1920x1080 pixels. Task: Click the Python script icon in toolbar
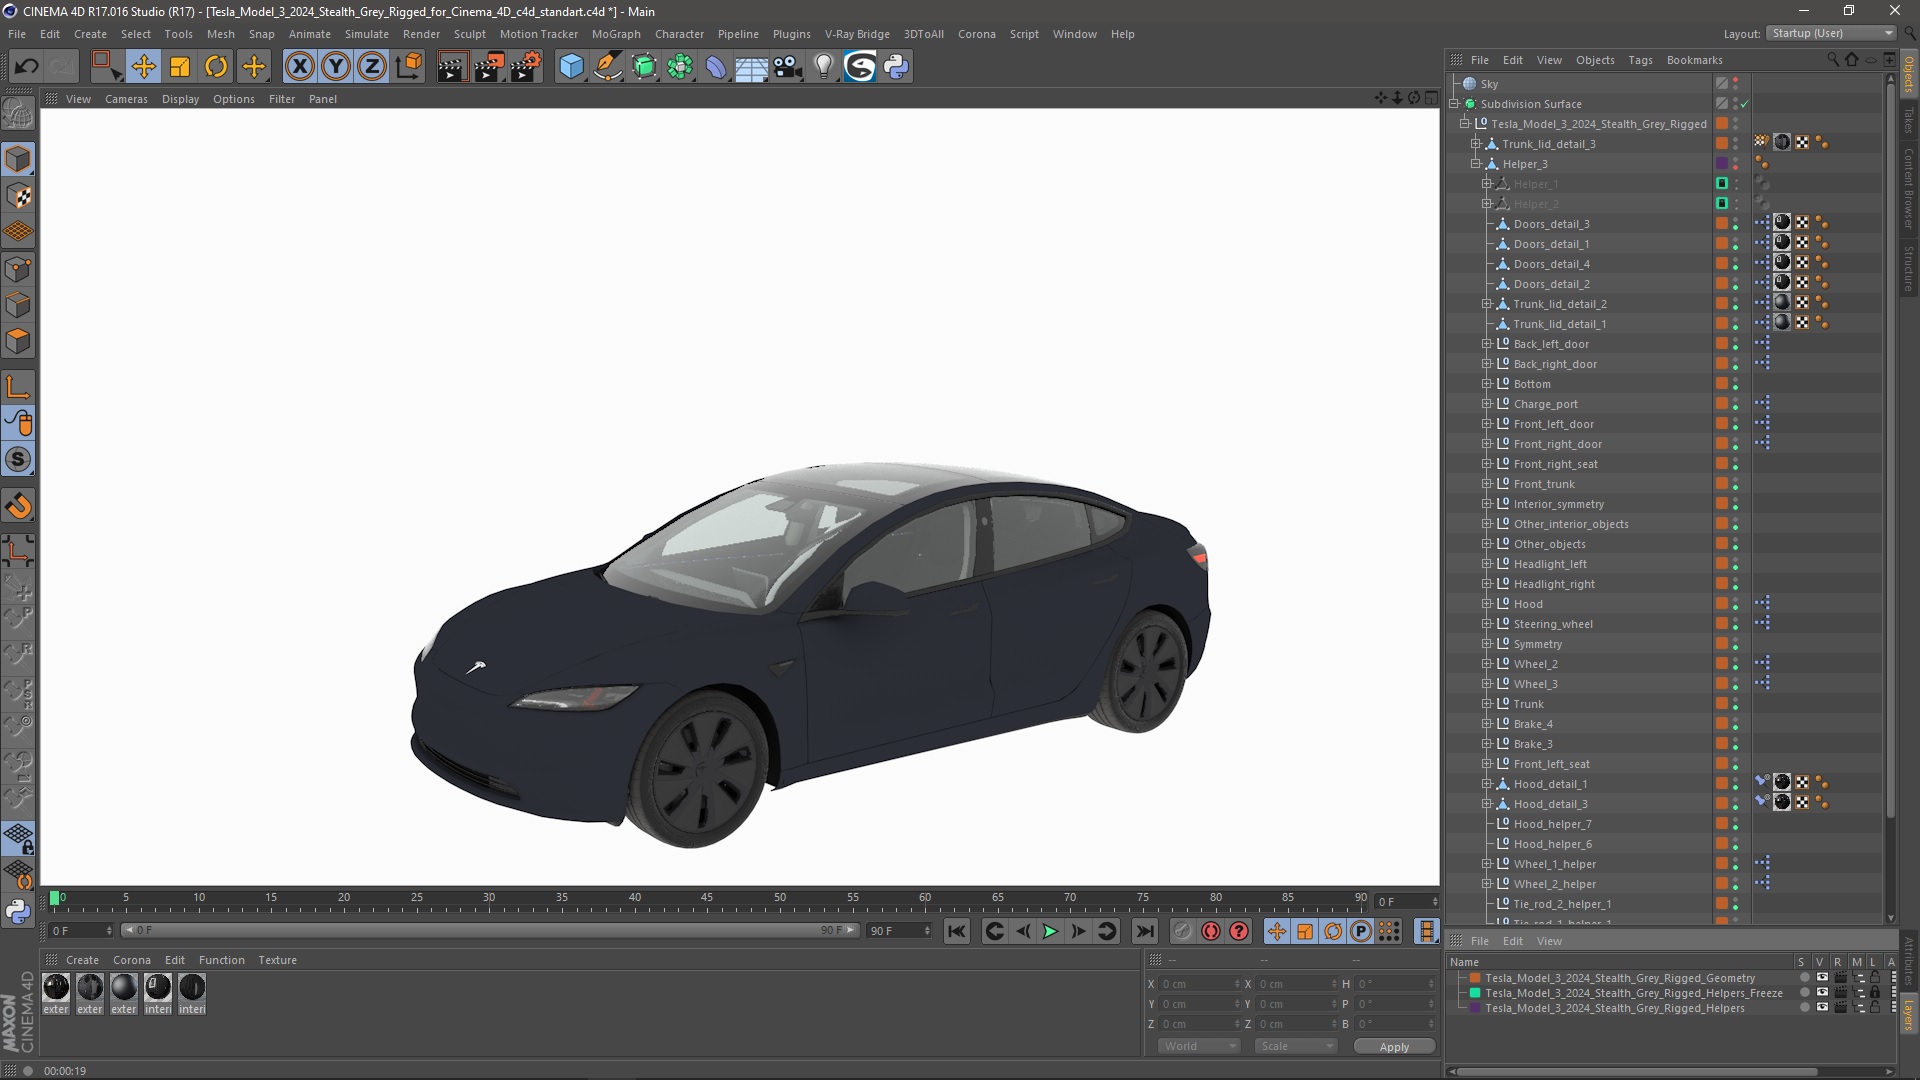coord(896,67)
